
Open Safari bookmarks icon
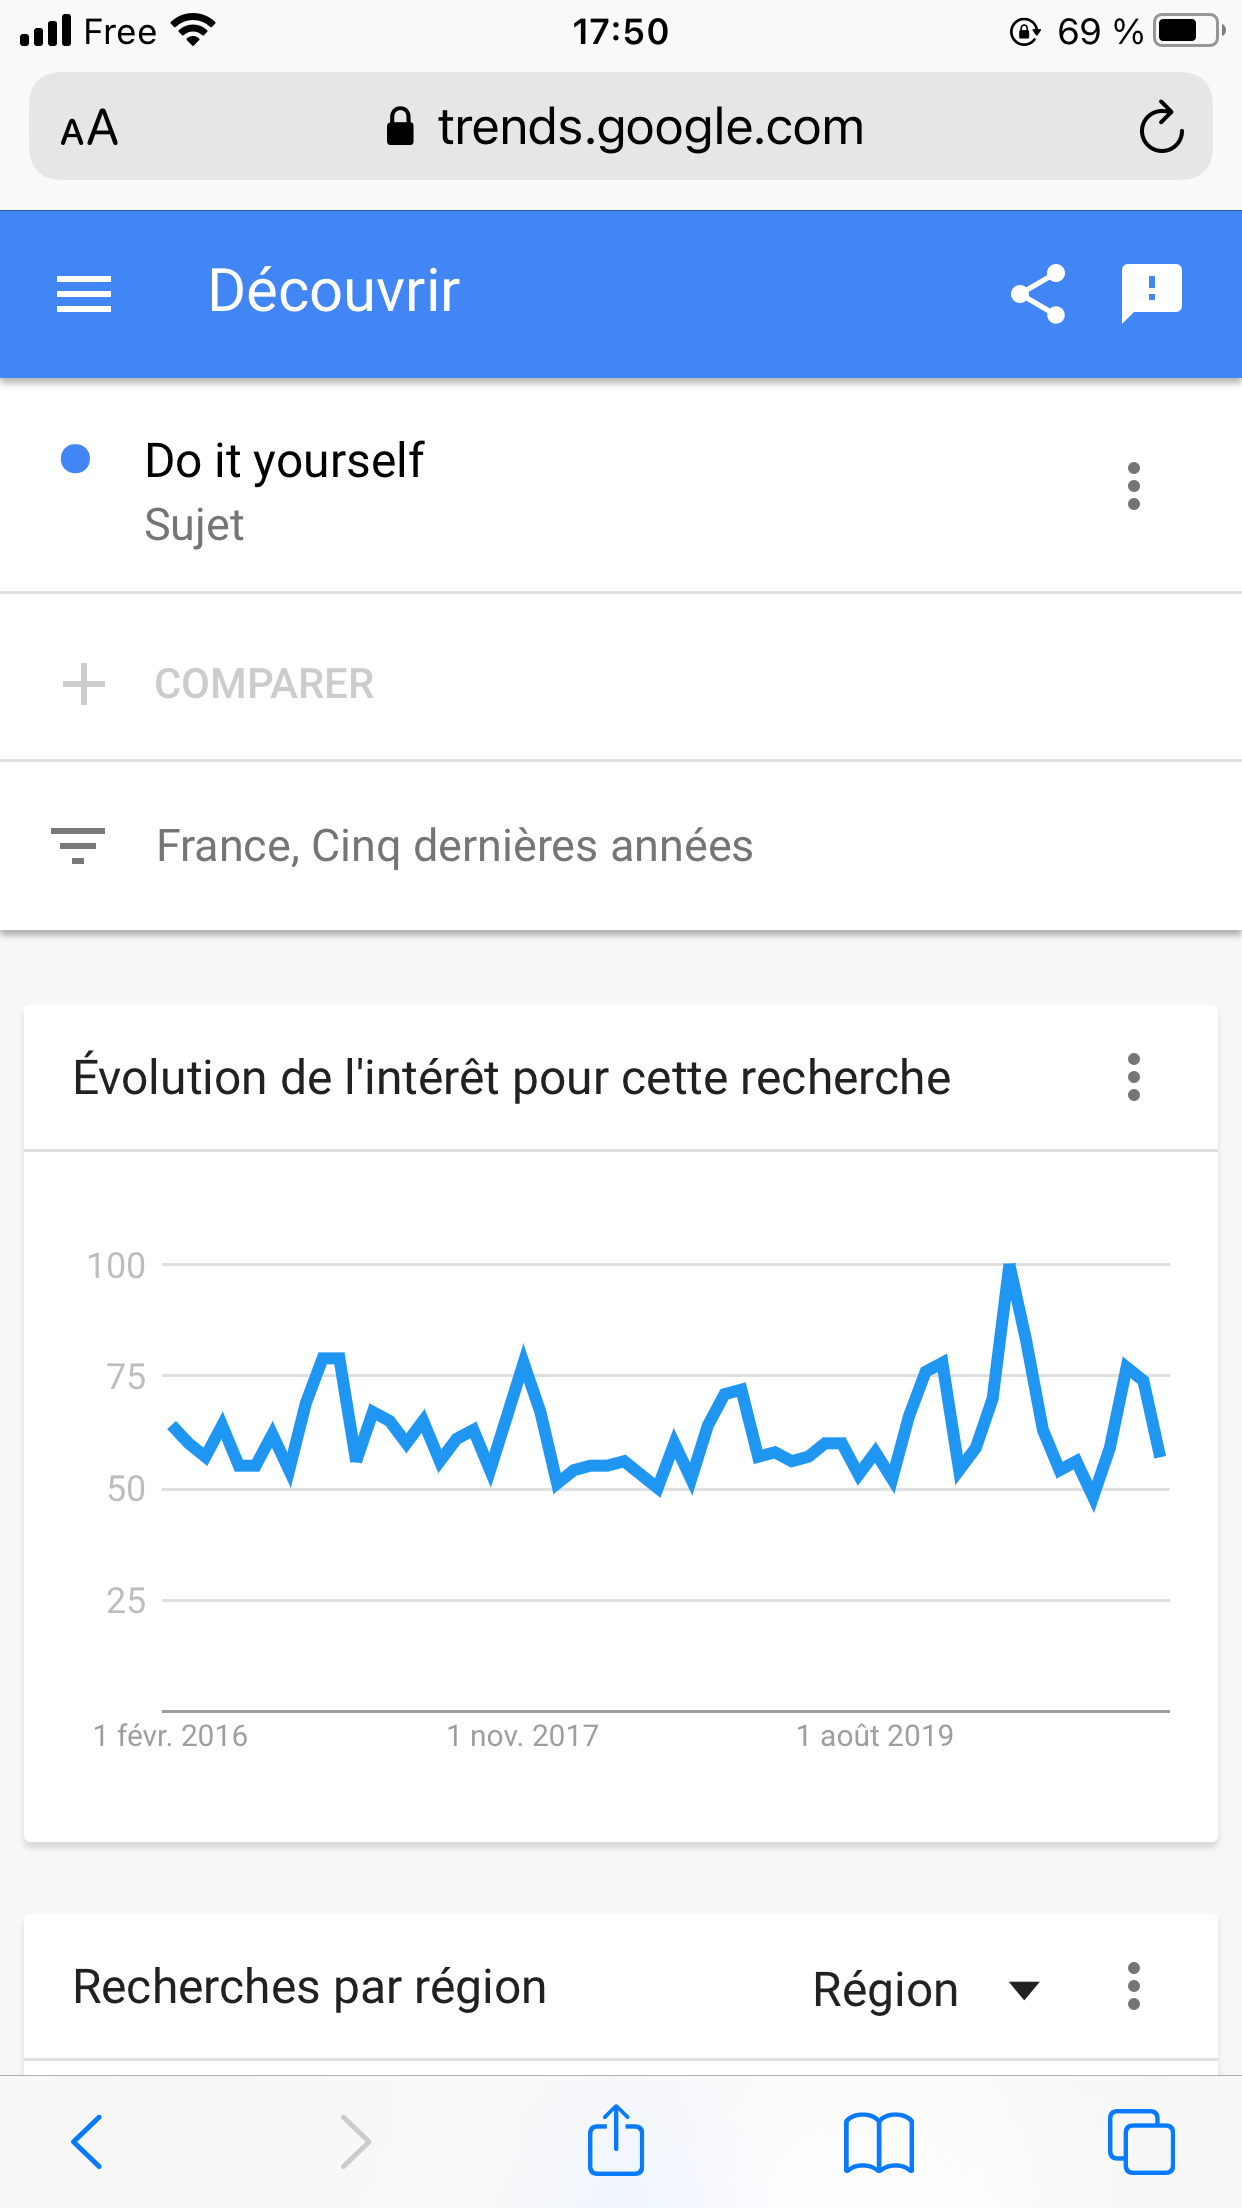tap(878, 2142)
